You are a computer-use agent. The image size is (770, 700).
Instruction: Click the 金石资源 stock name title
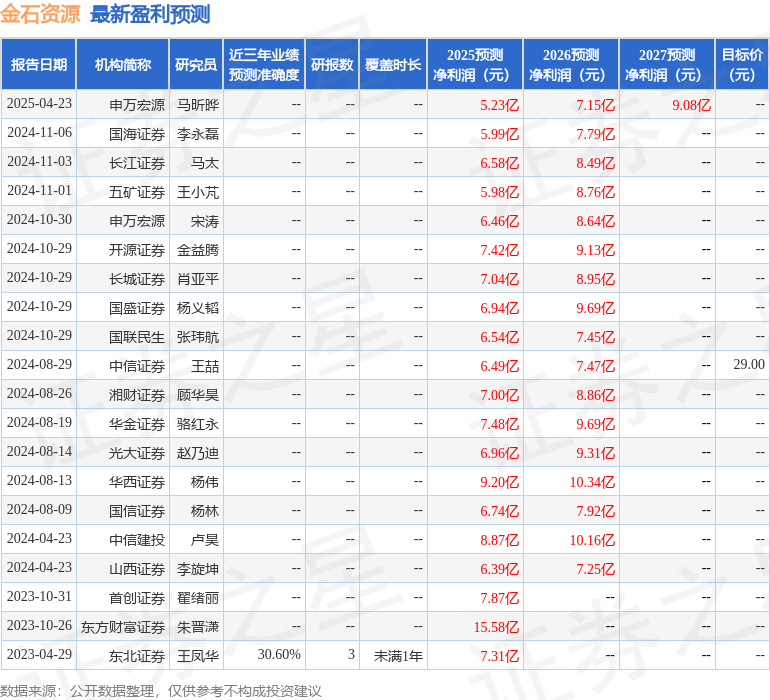[41, 15]
